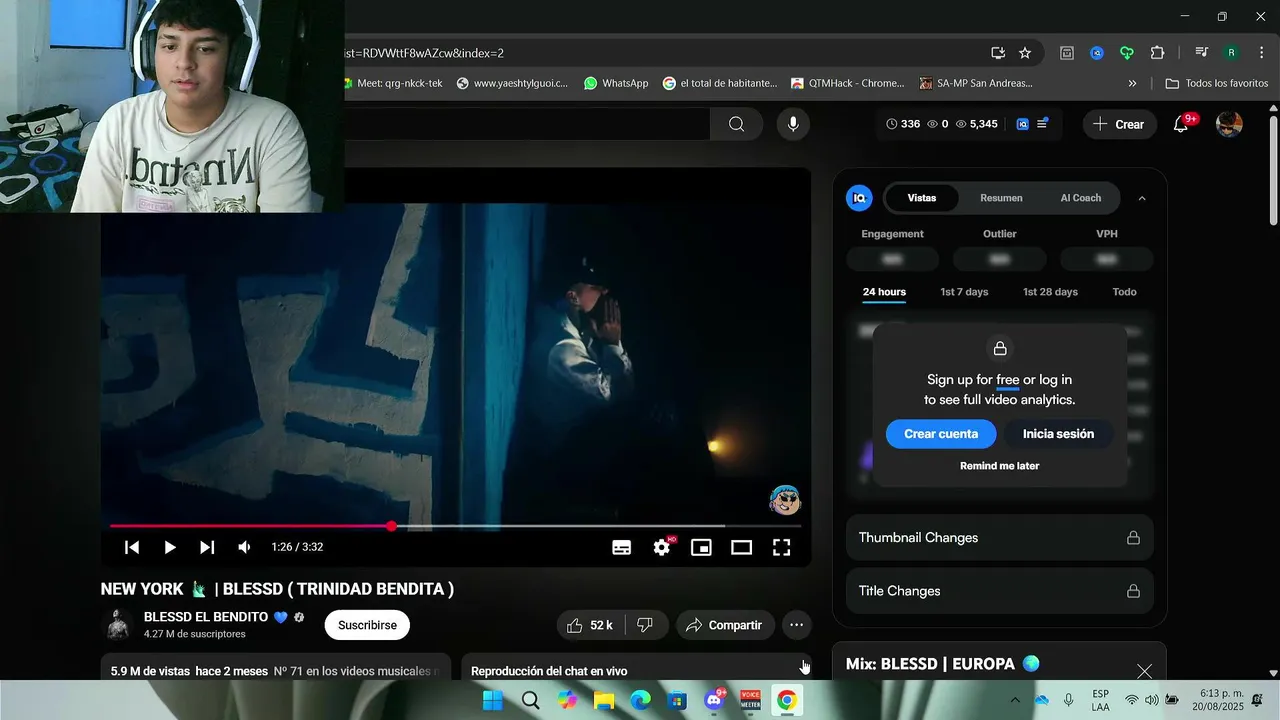Click Remind me later link
This screenshot has width=1280, height=720.
[x=999, y=466]
